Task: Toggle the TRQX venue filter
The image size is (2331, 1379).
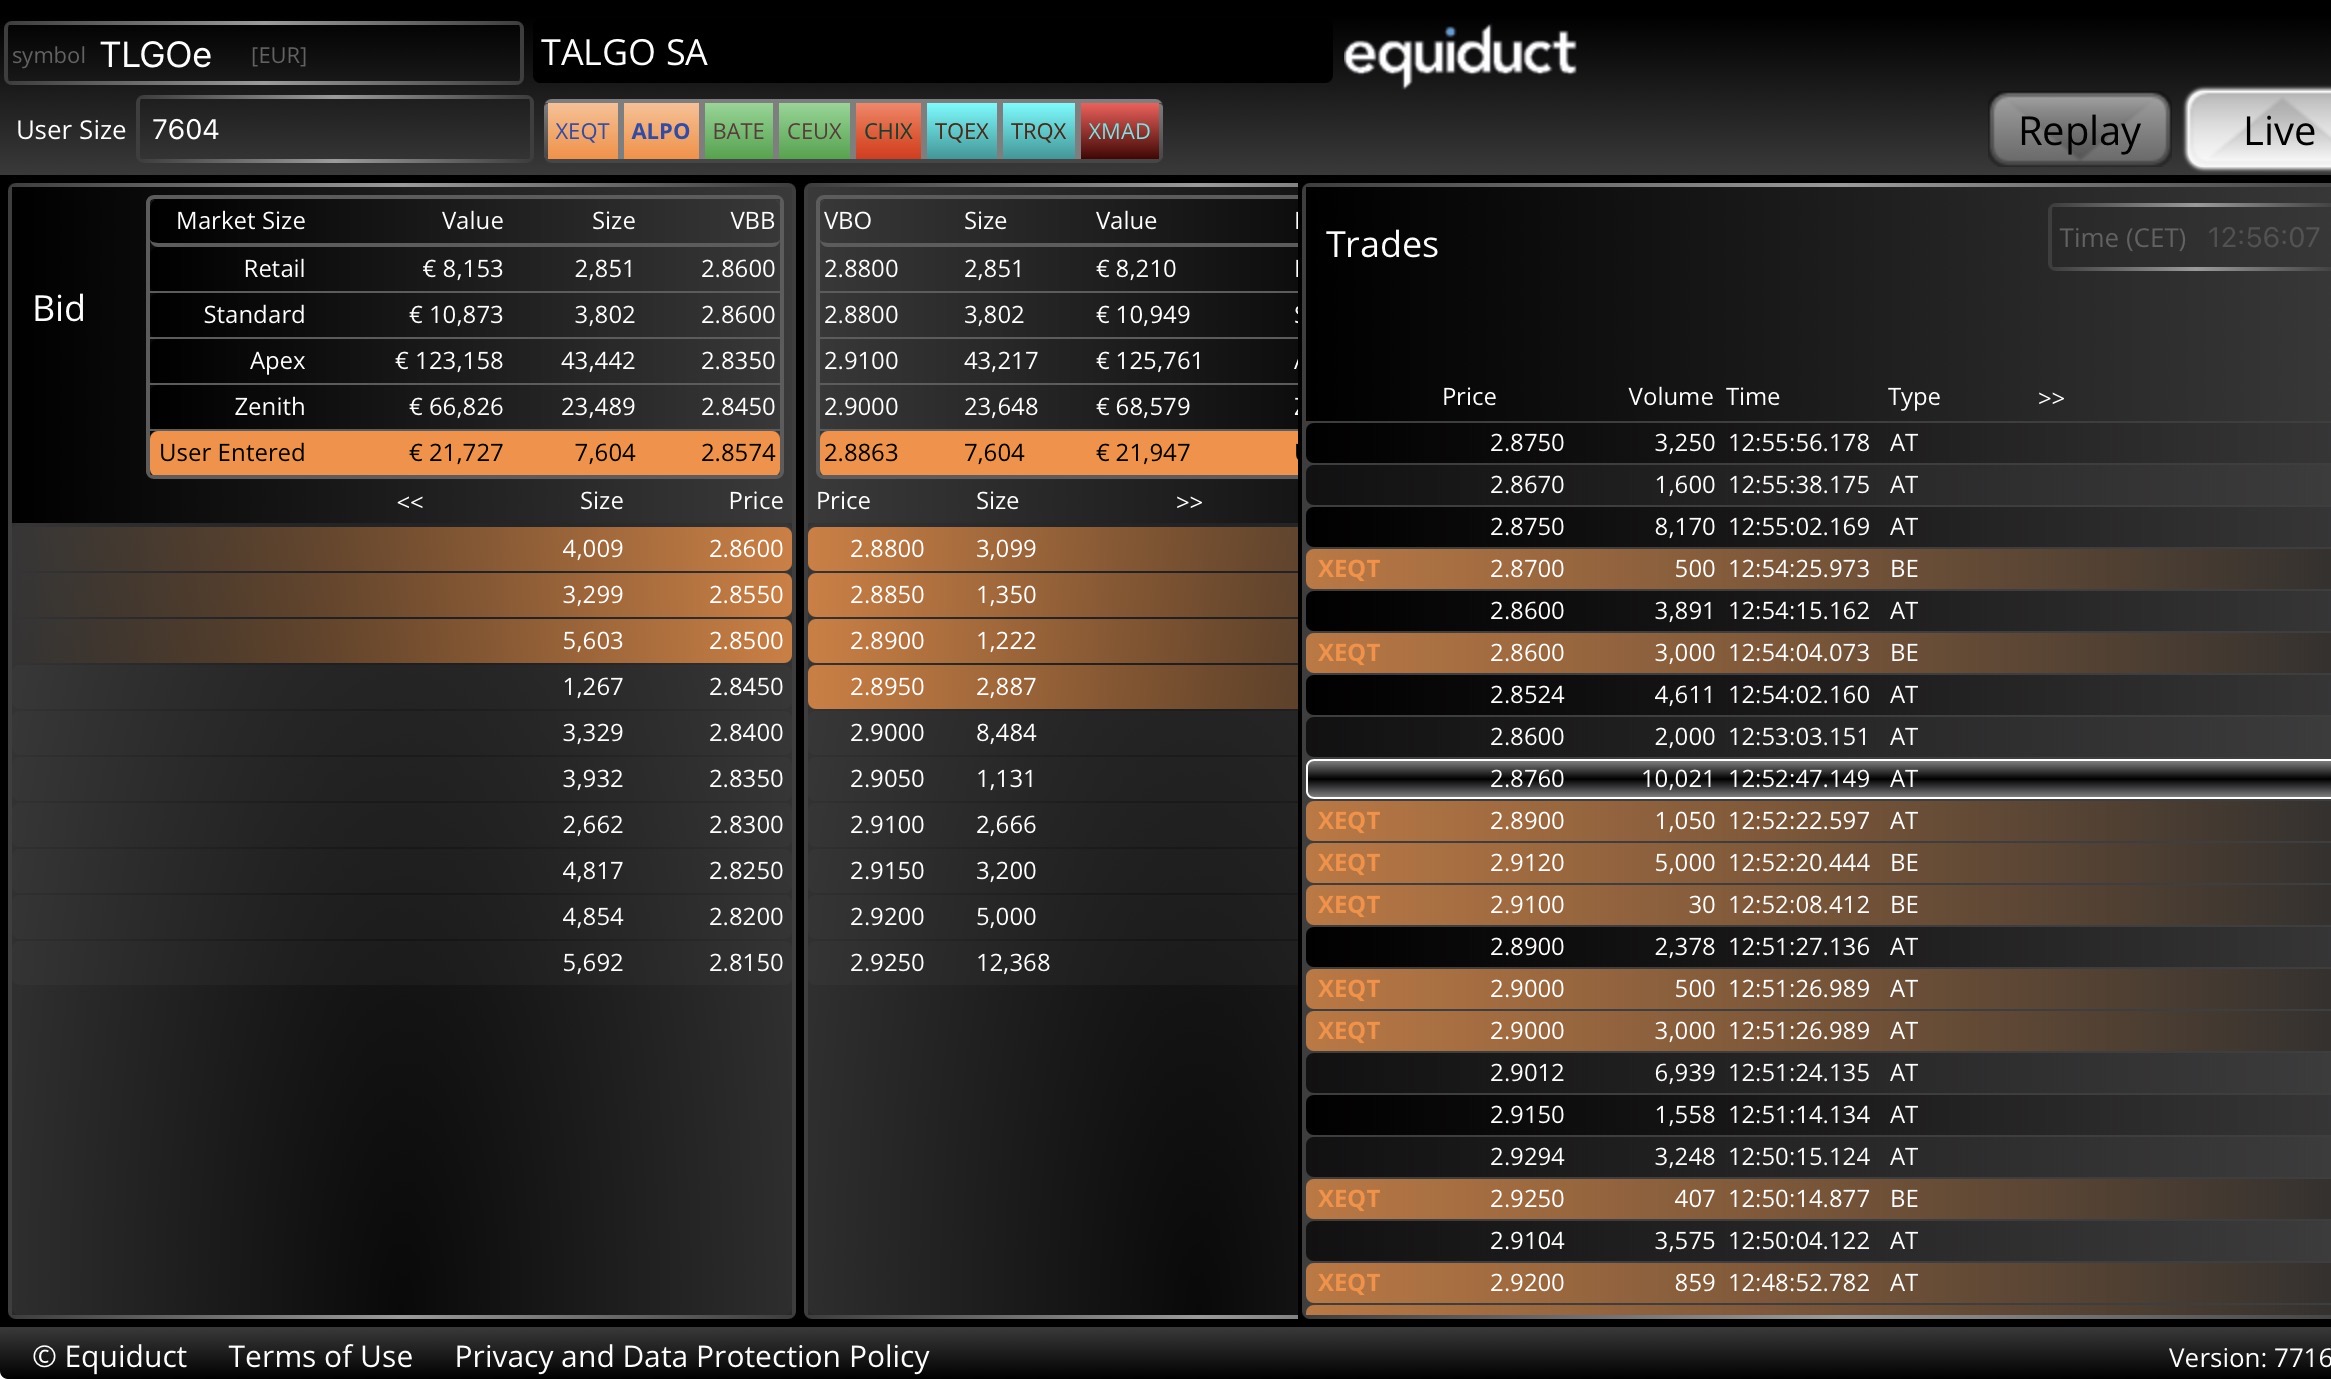Action: coord(1038,131)
